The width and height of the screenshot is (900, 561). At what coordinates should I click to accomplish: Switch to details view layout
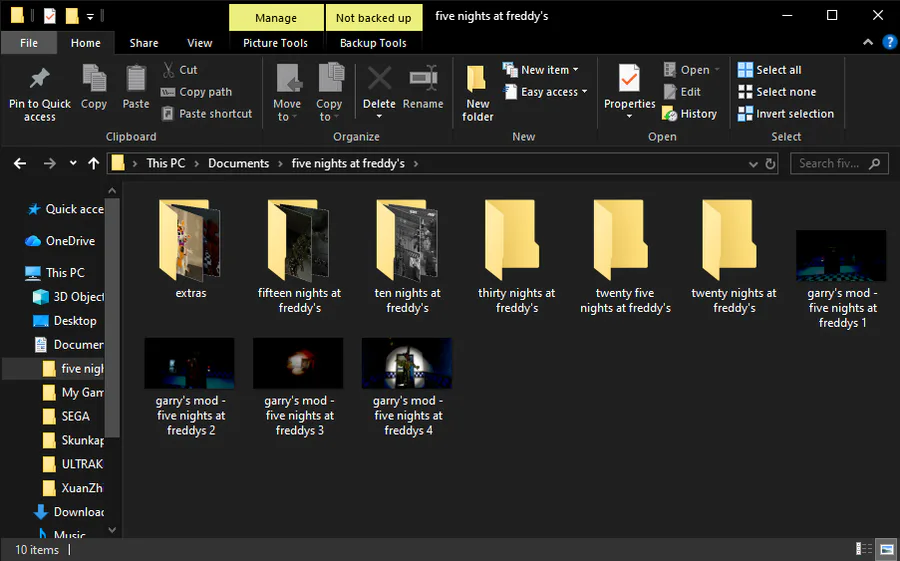click(864, 550)
